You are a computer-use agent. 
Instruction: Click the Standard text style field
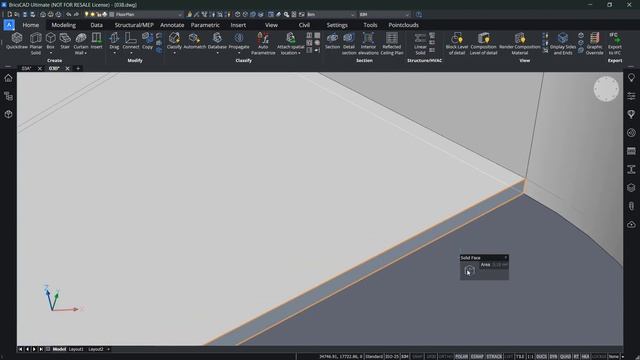pos(374,357)
